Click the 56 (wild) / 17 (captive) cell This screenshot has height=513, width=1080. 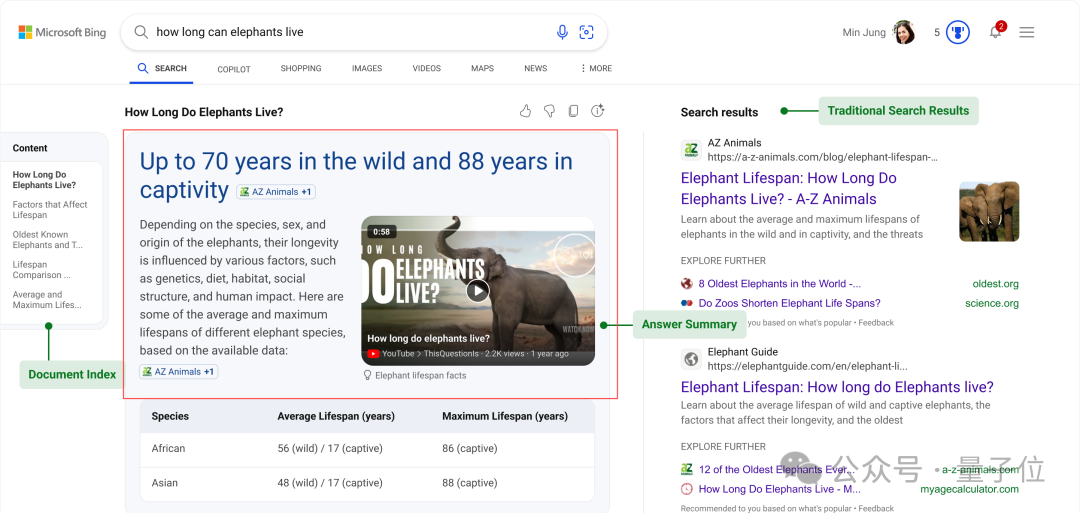[x=330, y=448]
